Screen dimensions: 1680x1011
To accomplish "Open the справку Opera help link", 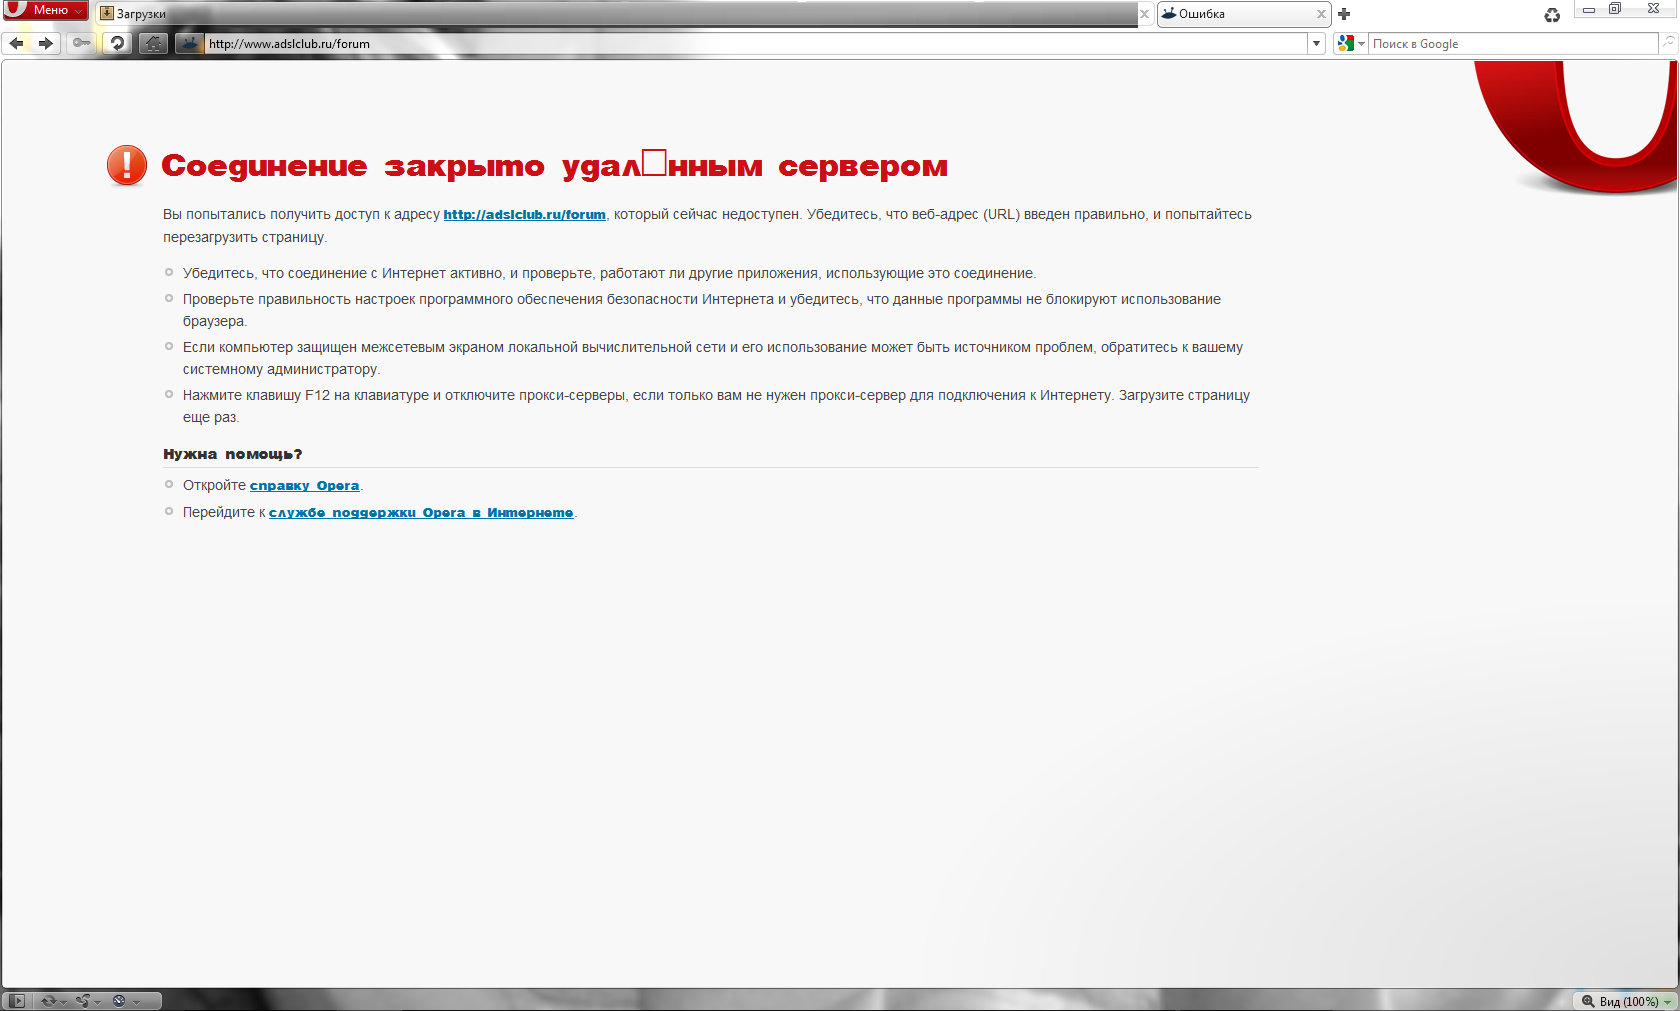I will 304,486.
